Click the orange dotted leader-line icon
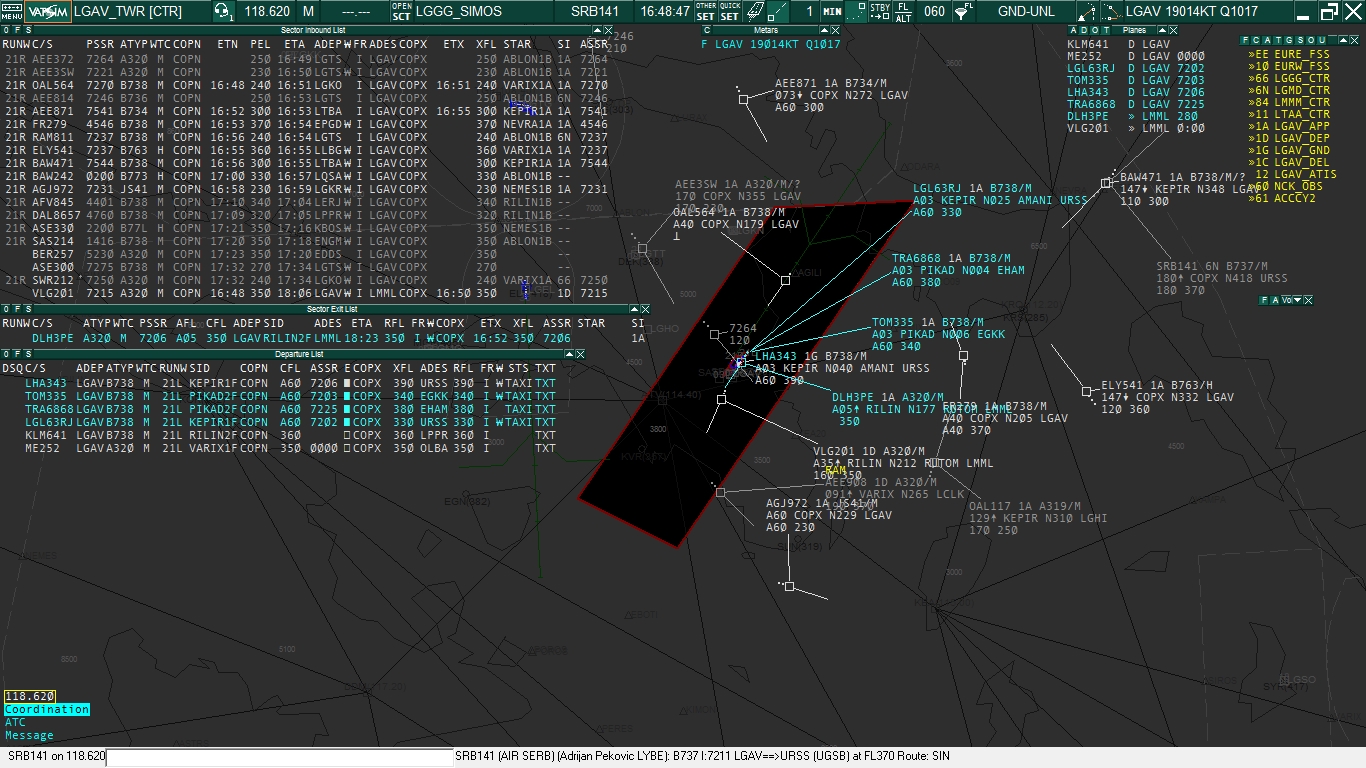1366x768 pixels. (x=1110, y=12)
